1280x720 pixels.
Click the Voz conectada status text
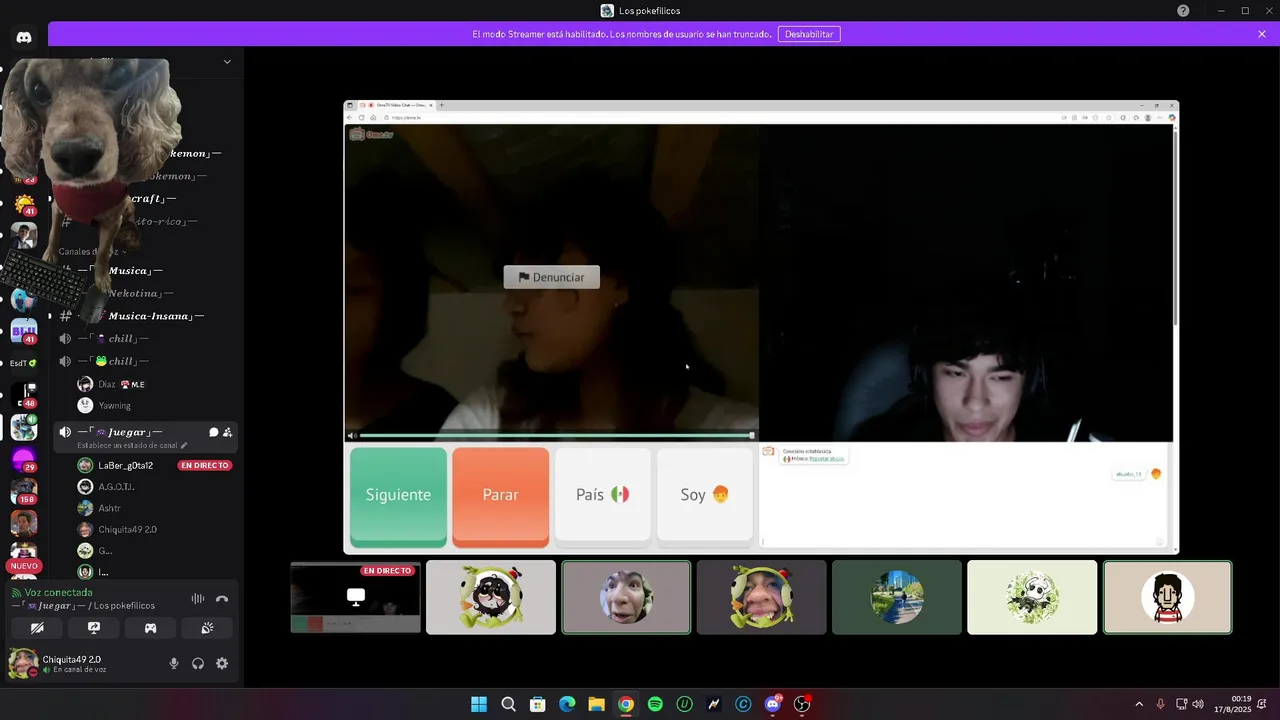point(58,592)
